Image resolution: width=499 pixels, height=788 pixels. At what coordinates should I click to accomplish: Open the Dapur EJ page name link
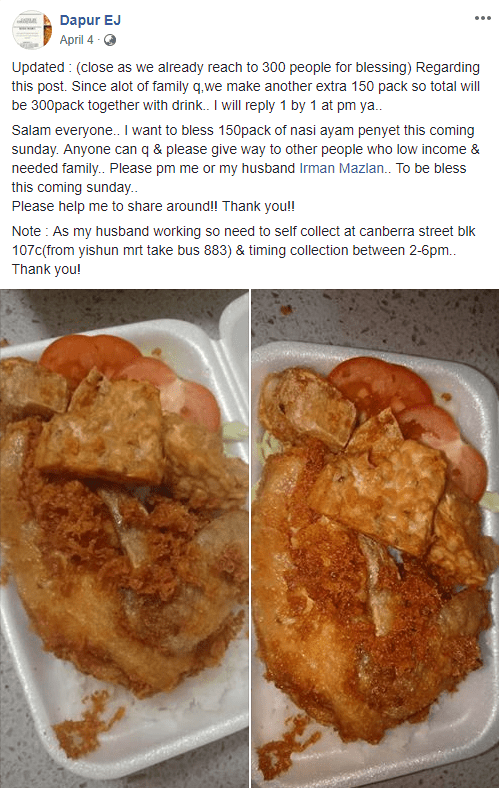click(x=90, y=20)
